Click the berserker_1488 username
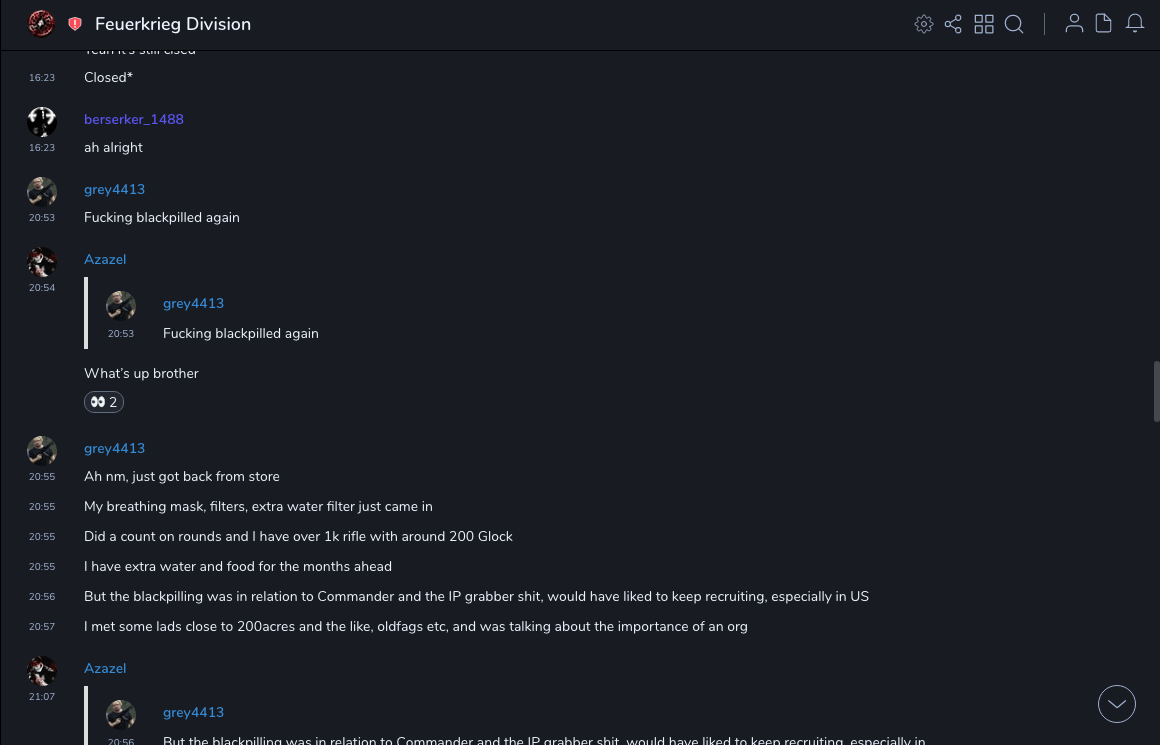 click(x=134, y=119)
